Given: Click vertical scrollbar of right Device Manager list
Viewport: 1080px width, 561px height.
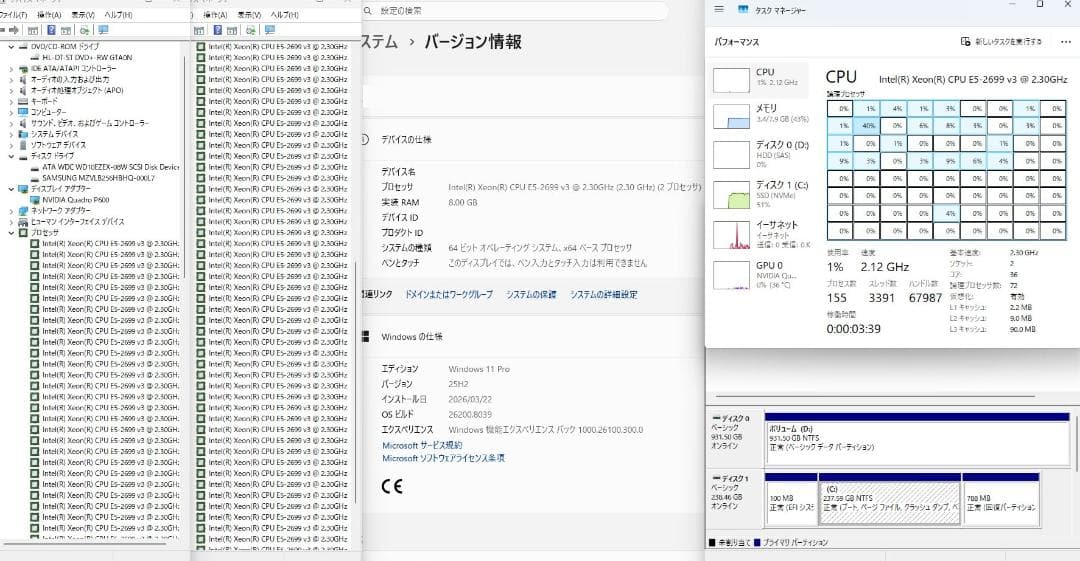Looking at the screenshot, I should point(356,382).
